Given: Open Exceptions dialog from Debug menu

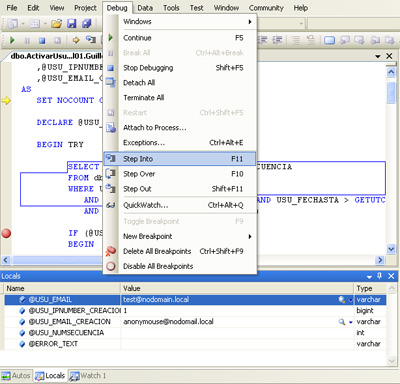Looking at the screenshot, I should point(180,143).
